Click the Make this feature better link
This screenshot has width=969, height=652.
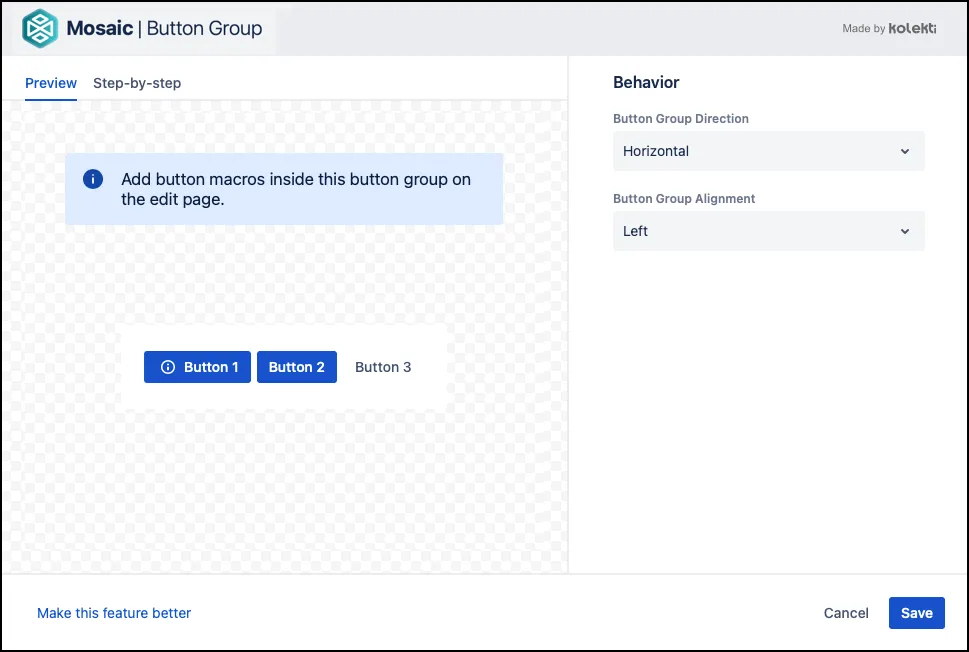(114, 613)
